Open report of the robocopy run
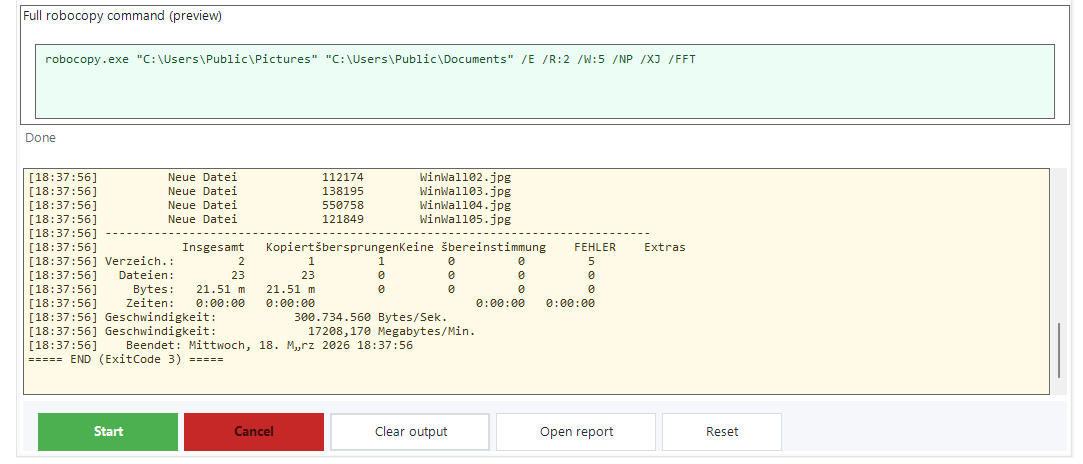This screenshot has height=464, width=1083. click(576, 432)
